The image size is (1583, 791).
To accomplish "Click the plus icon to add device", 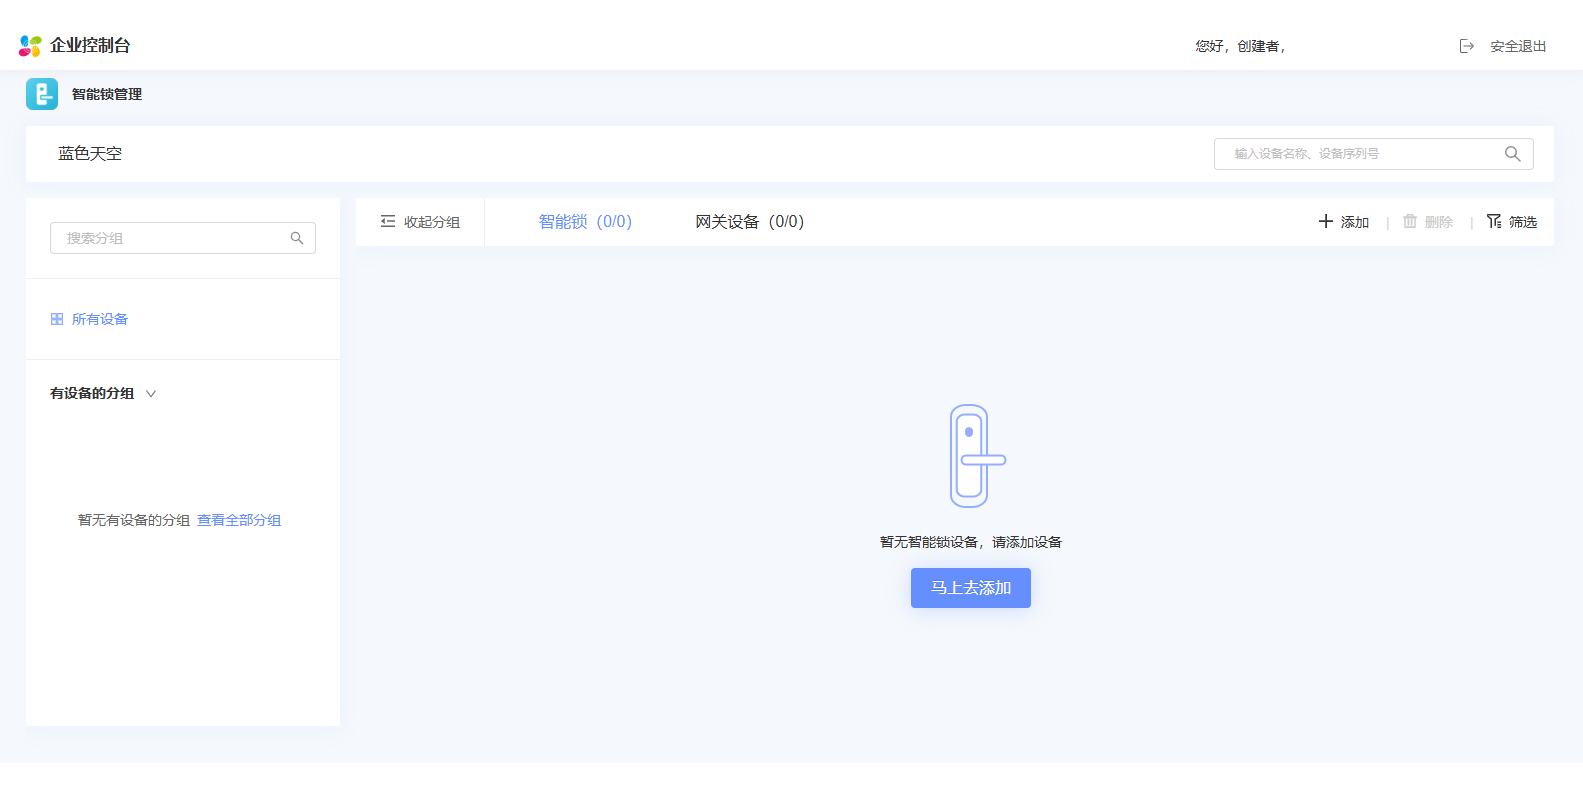I will tap(1326, 221).
